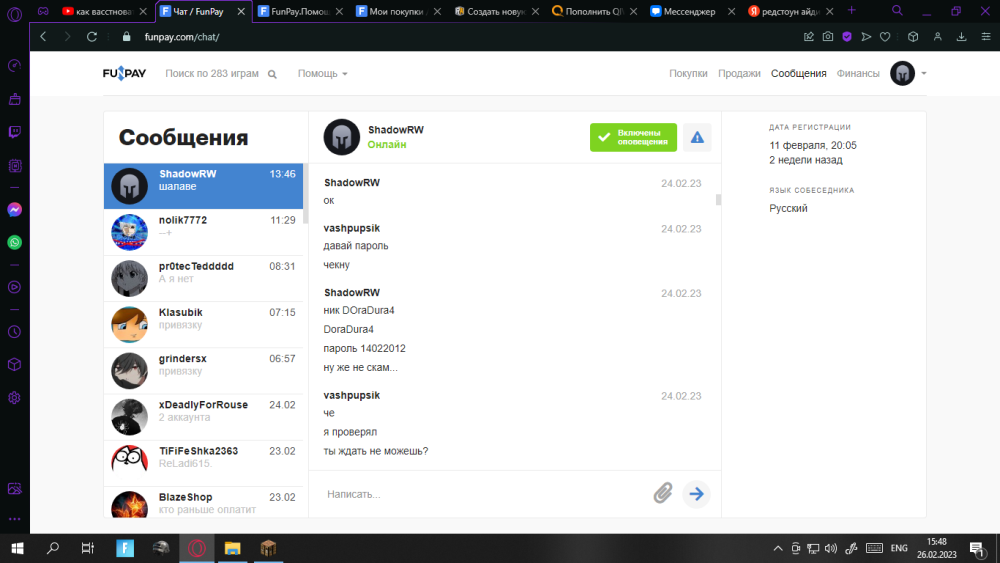Image resolution: width=1000 pixels, height=563 pixels.
Task: Open the extensions cube in the sidebar
Action: pos(14,365)
